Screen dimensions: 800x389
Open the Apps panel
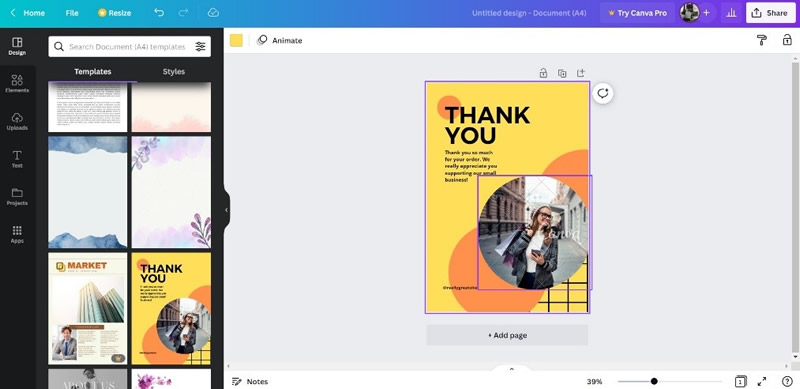[x=17, y=234]
